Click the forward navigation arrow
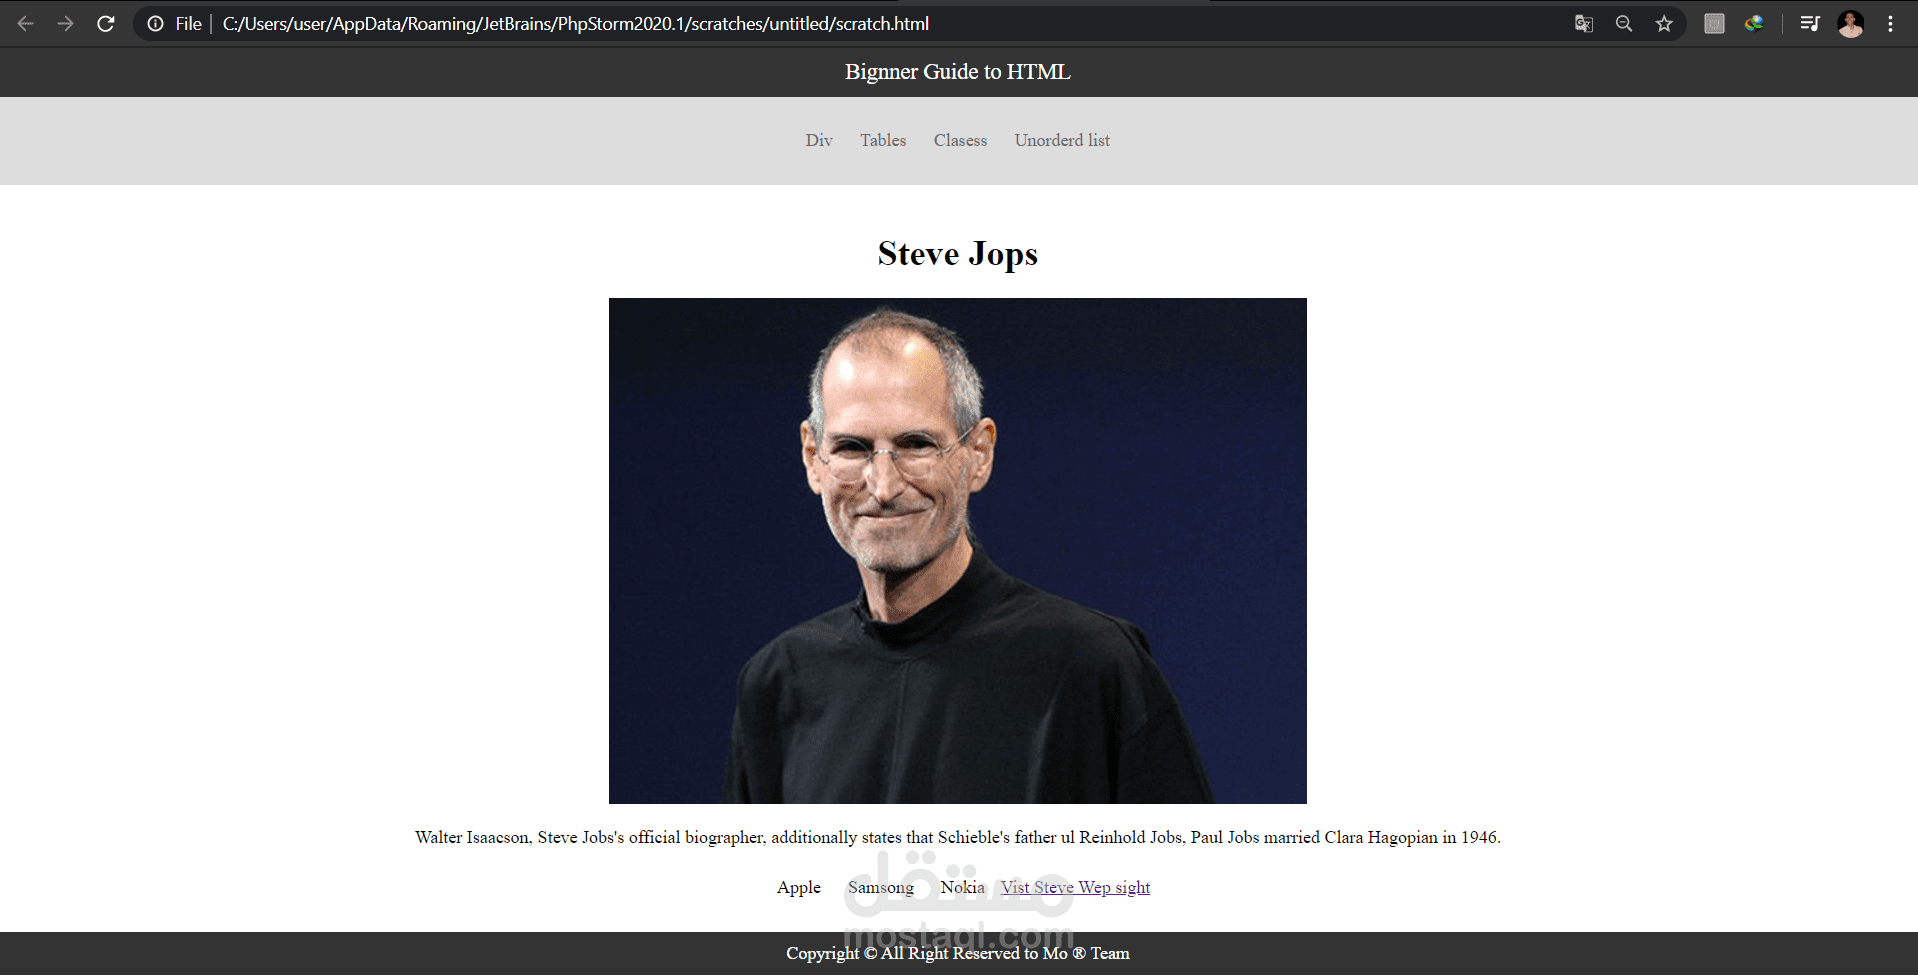Image resolution: width=1918 pixels, height=976 pixels. 65,23
